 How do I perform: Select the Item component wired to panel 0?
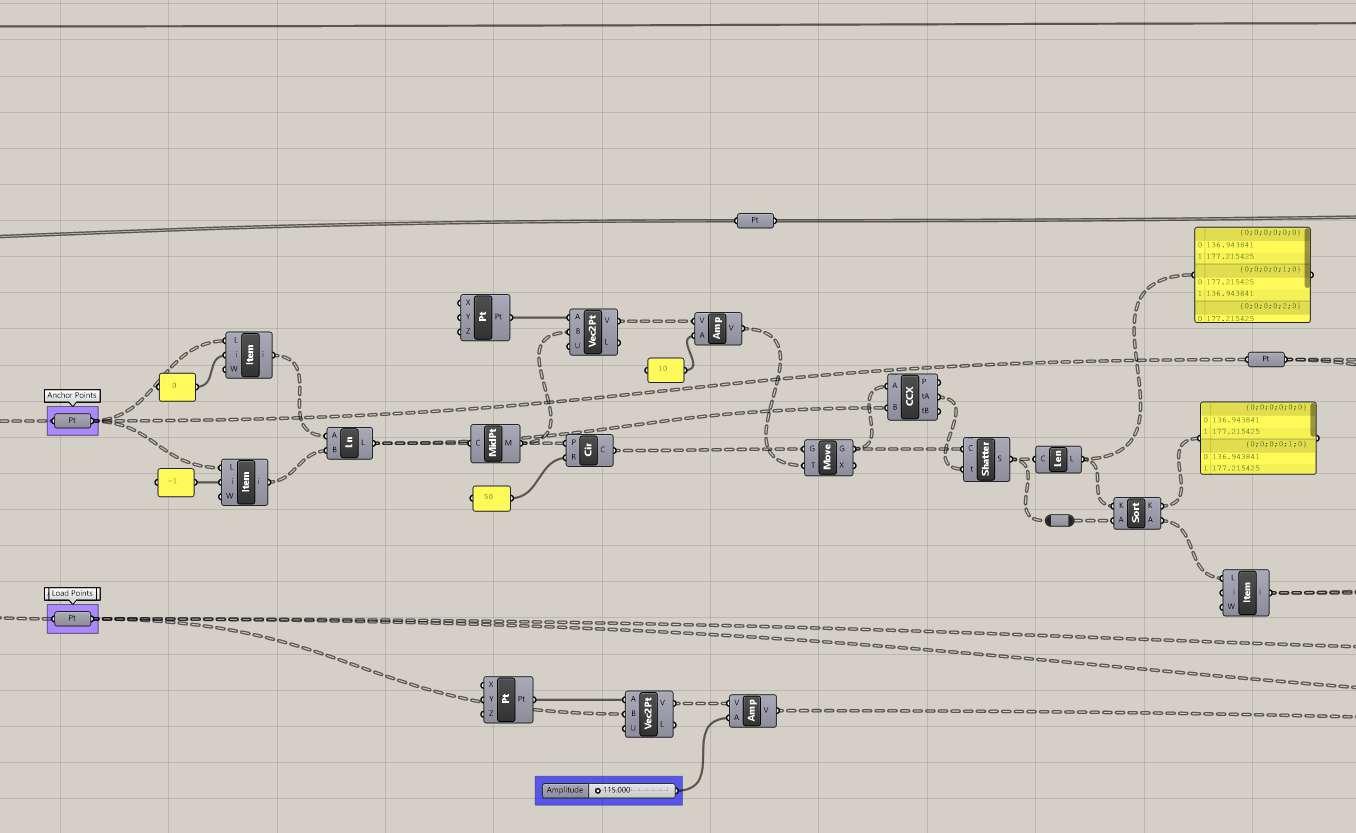[249, 355]
